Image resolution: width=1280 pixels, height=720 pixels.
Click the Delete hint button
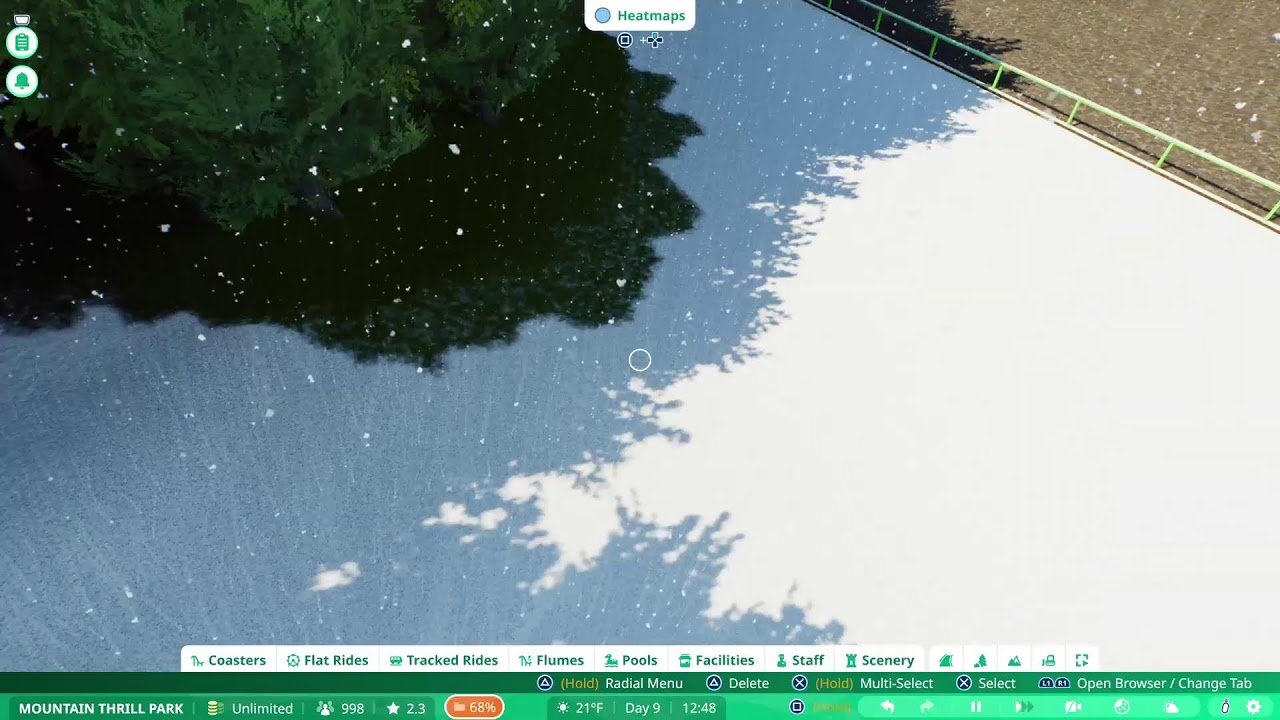[738, 683]
